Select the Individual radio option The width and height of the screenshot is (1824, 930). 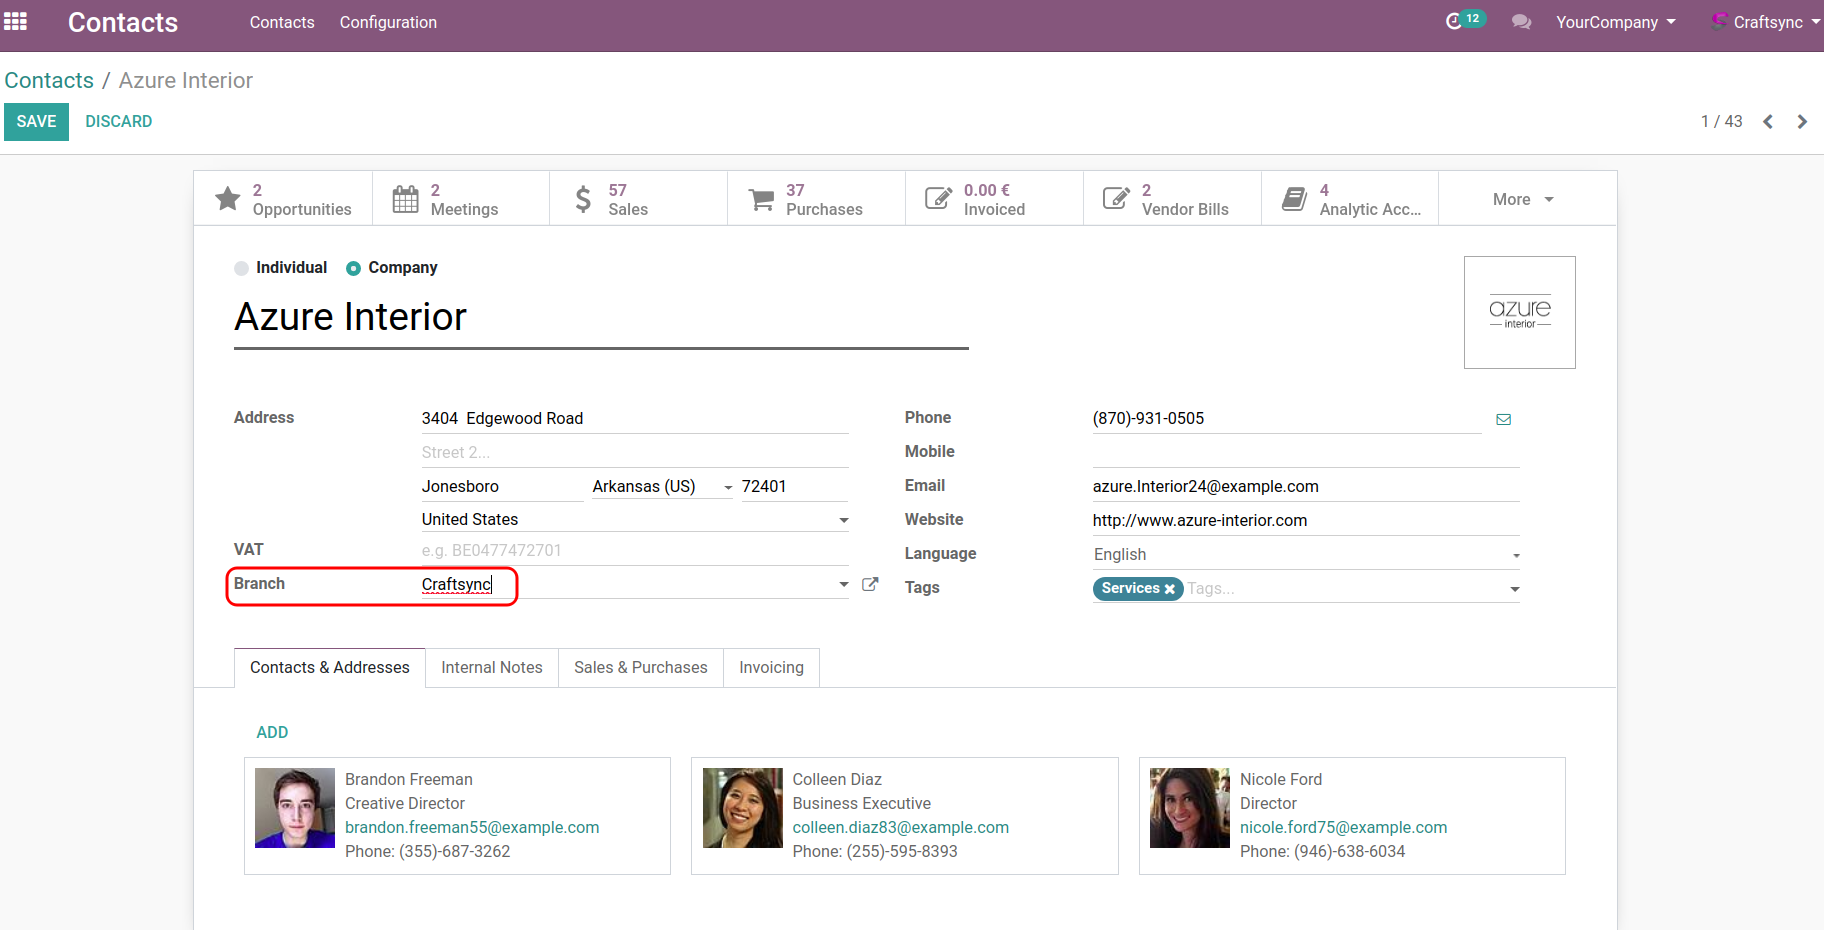tap(242, 268)
